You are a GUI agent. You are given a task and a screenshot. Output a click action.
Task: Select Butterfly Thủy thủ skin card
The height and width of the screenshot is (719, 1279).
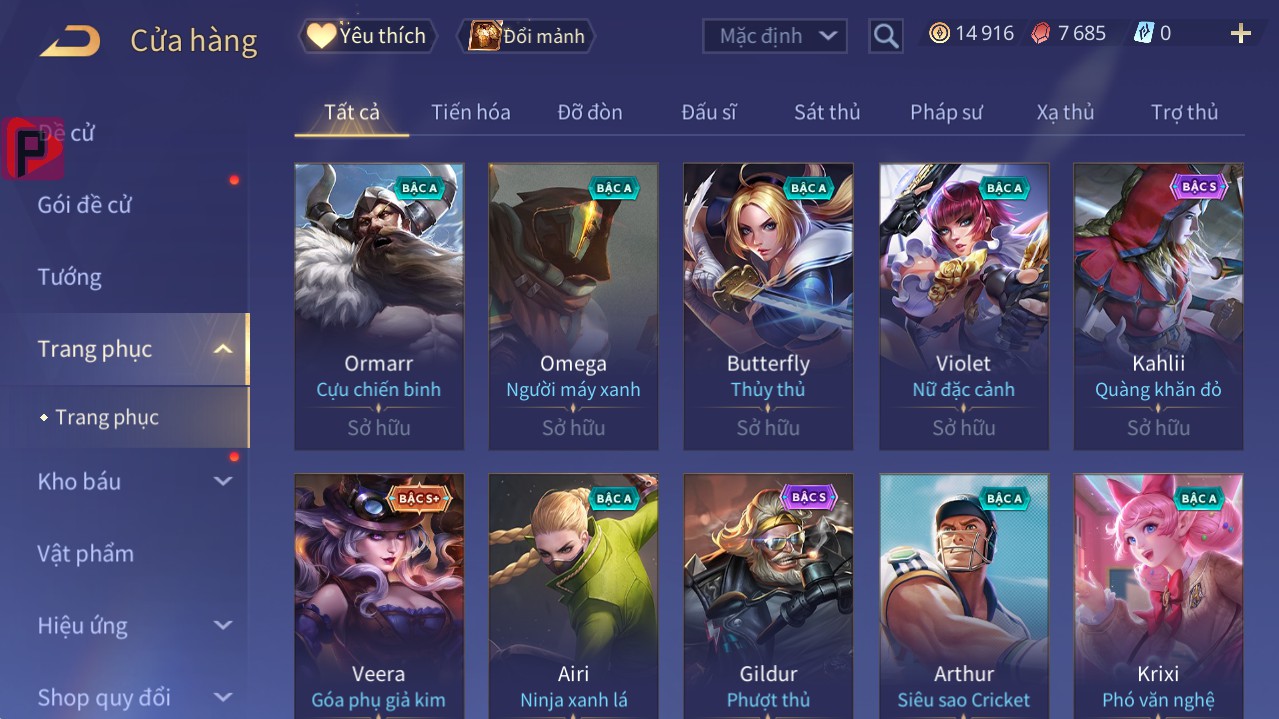click(768, 307)
